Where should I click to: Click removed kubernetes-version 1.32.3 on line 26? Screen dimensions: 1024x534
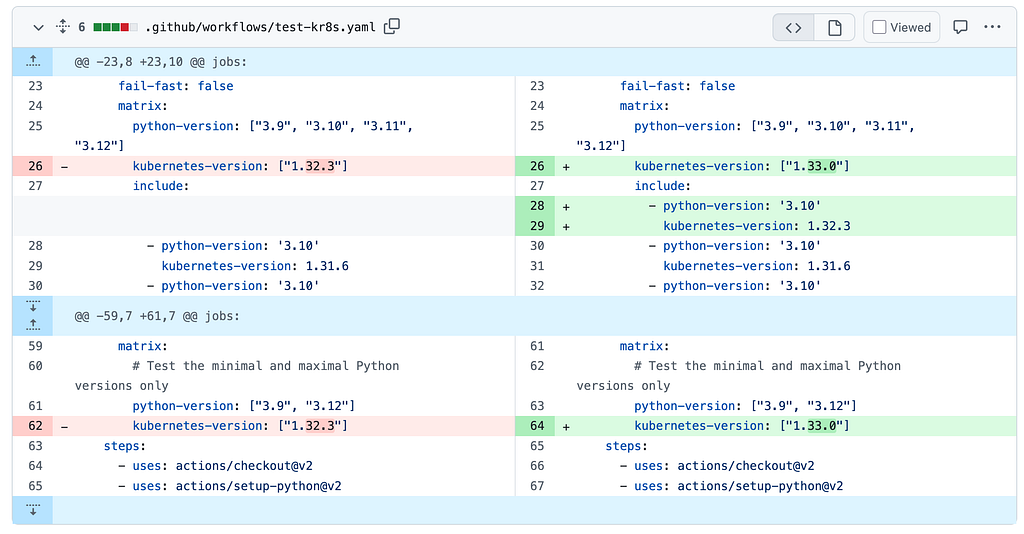(240, 166)
